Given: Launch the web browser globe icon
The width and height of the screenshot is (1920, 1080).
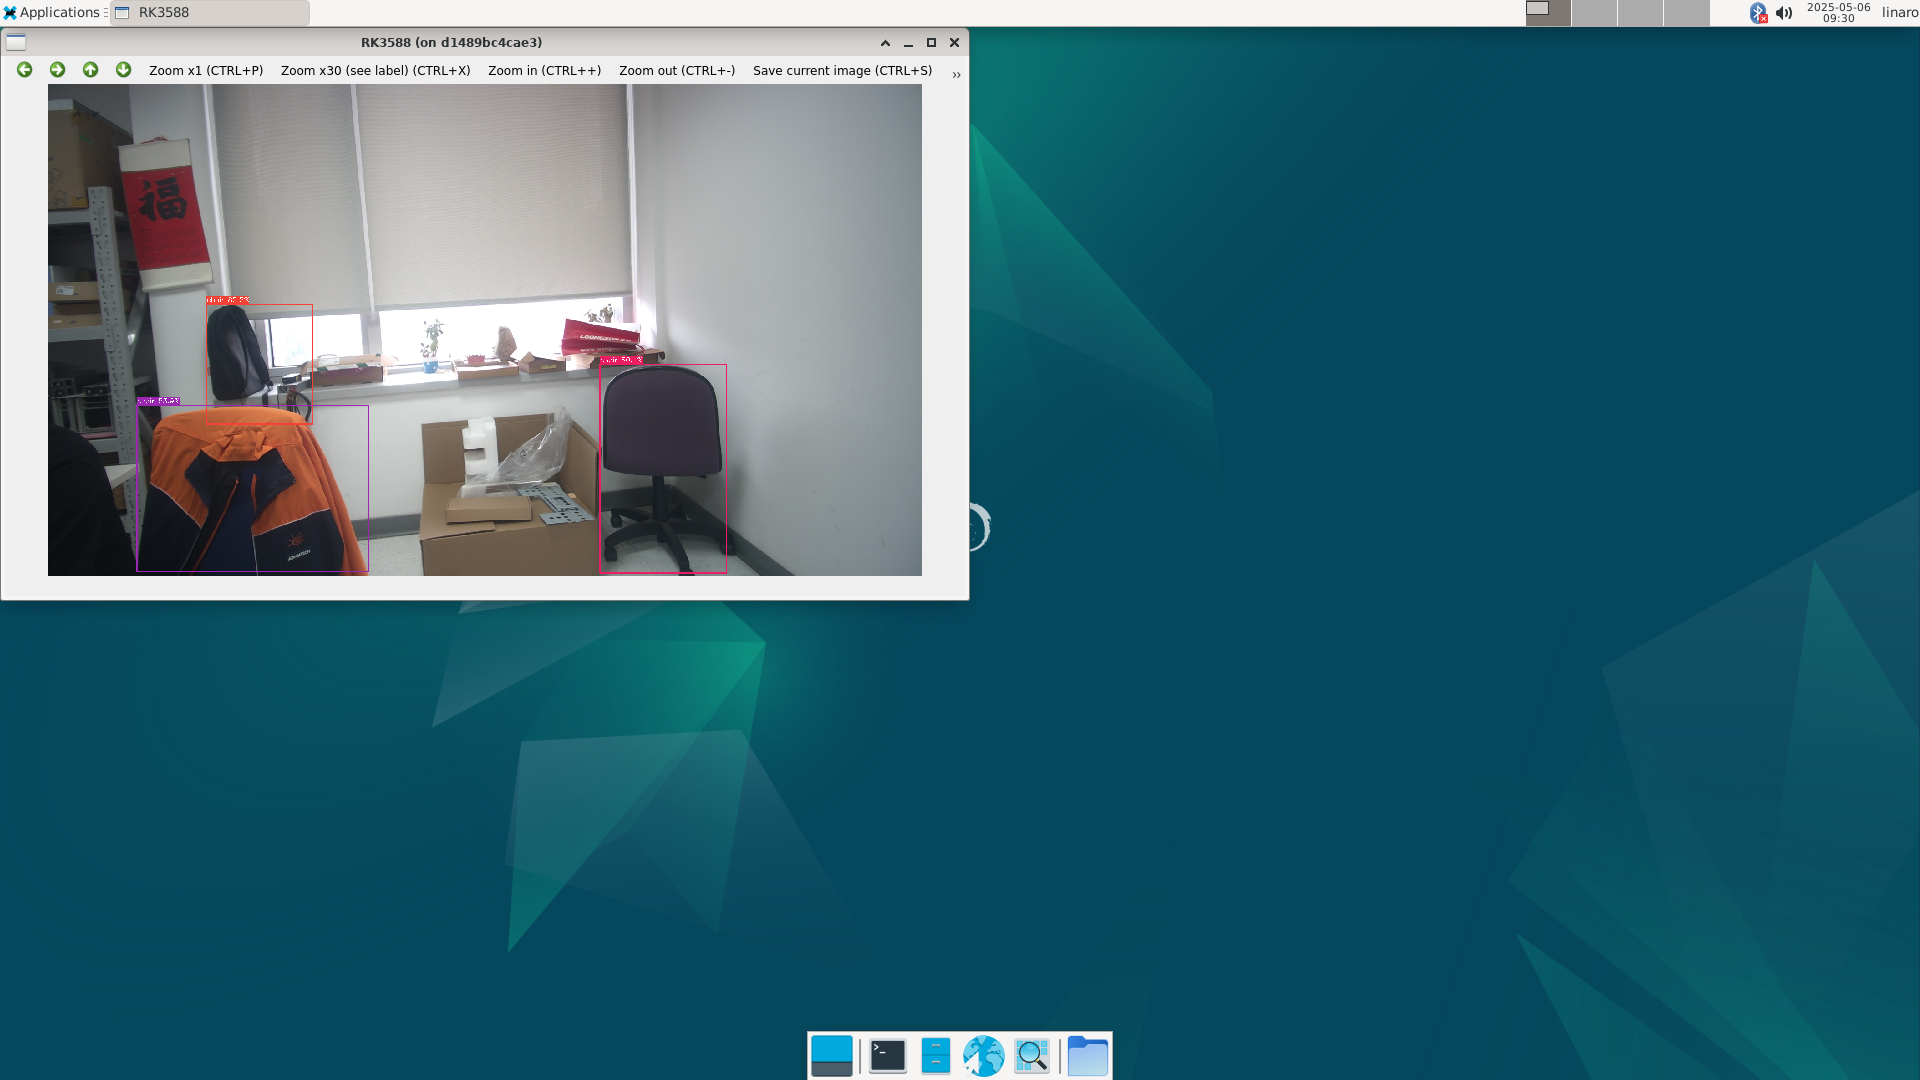Looking at the screenshot, I should coord(983,1056).
